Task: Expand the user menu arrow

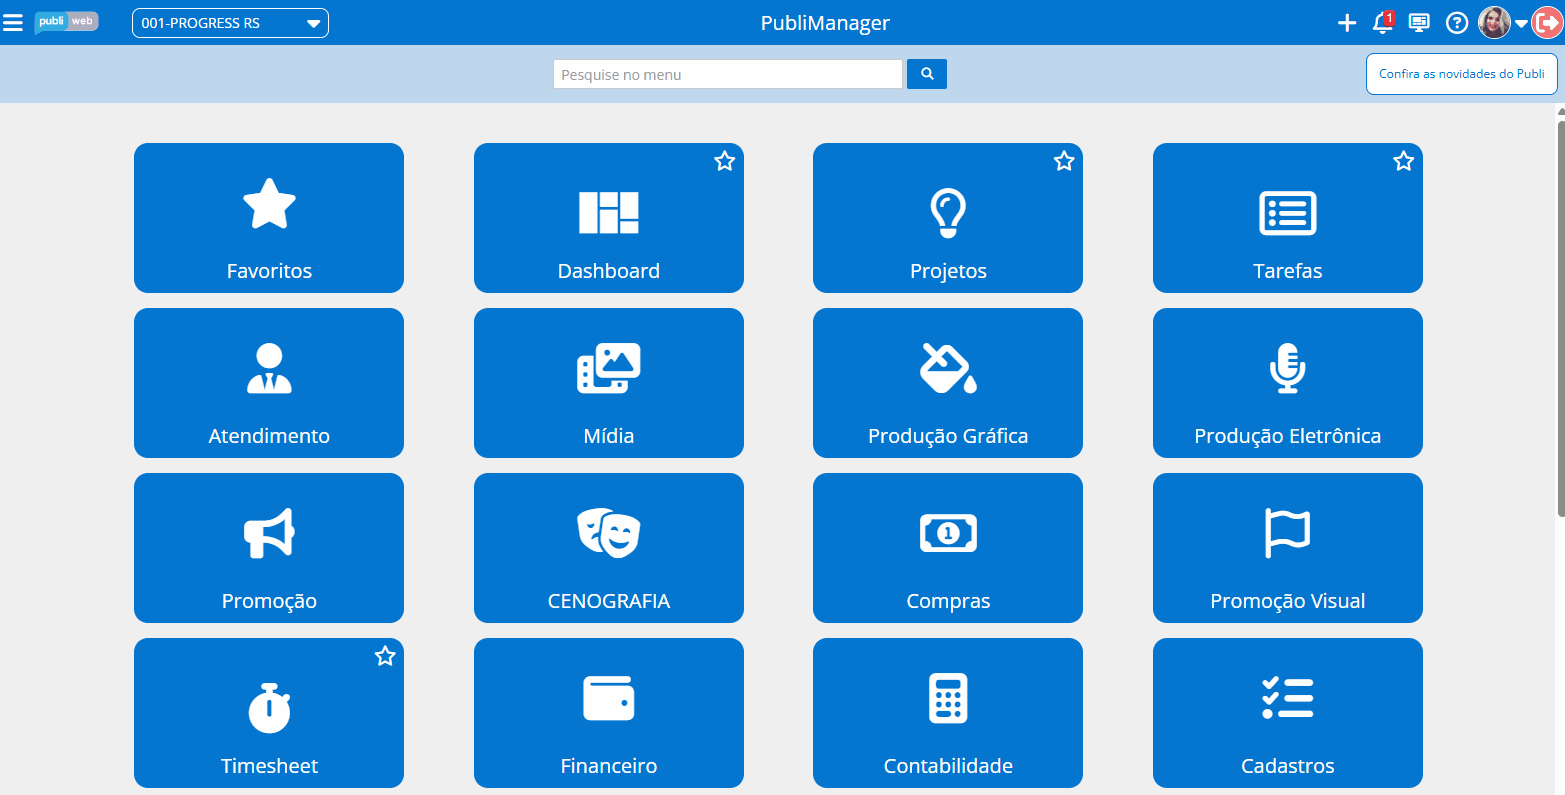Action: coord(1521,24)
